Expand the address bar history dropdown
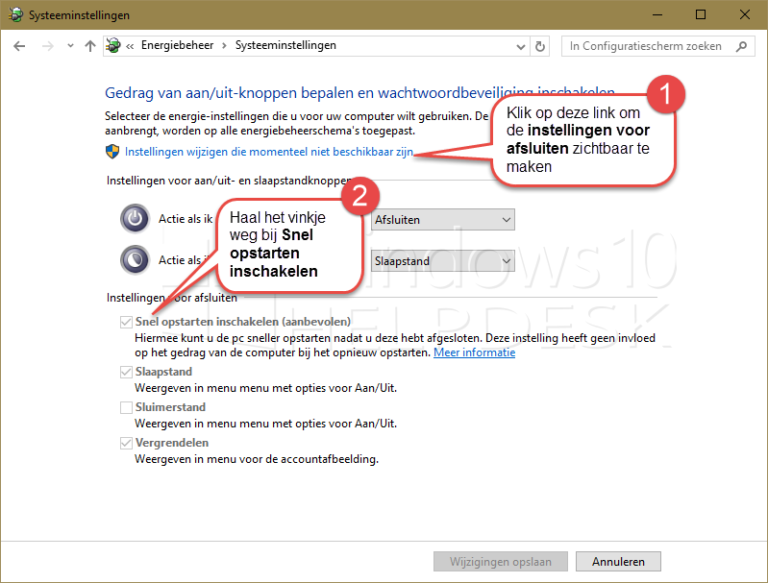 [x=521, y=47]
